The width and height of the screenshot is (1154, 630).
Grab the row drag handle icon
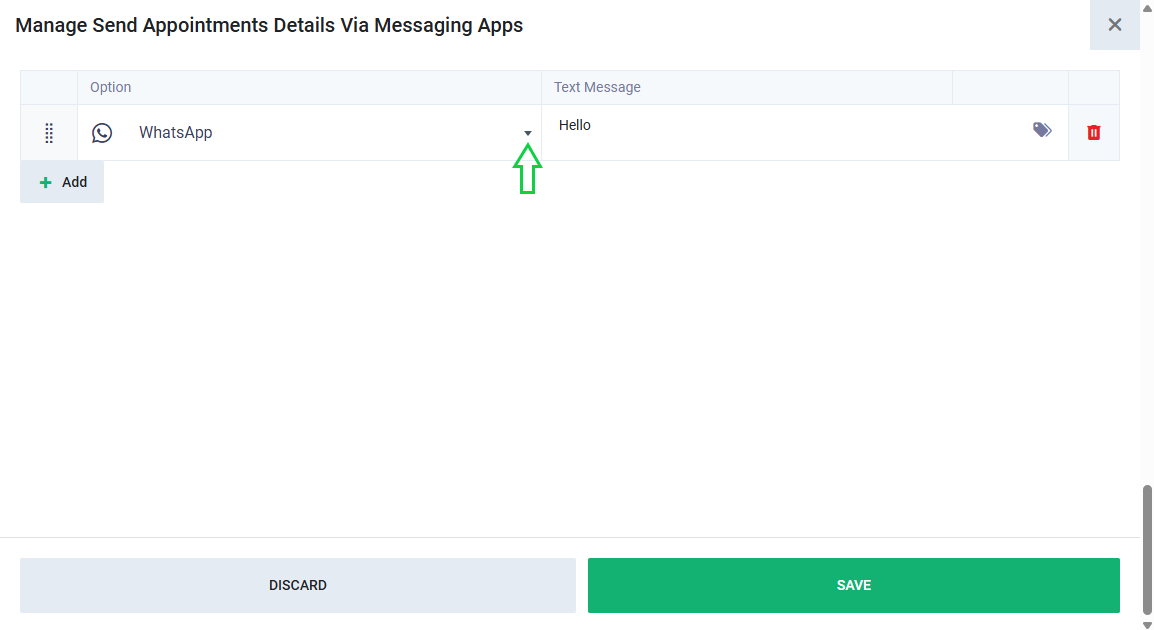pos(49,133)
